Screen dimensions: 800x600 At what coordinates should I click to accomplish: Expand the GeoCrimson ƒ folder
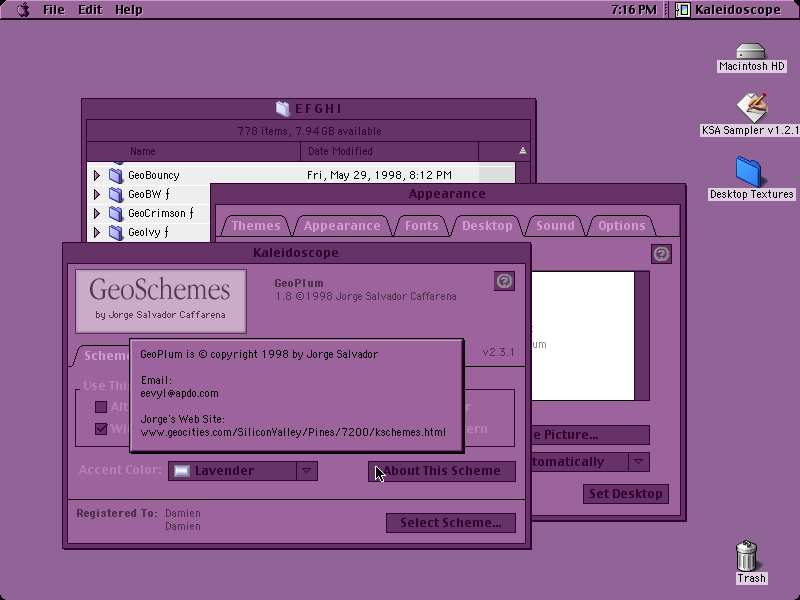[x=96, y=213]
